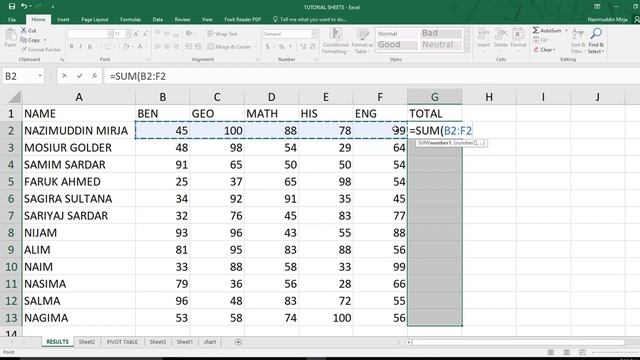640x360 pixels.
Task: Apply bold formatting
Action: (71, 47)
